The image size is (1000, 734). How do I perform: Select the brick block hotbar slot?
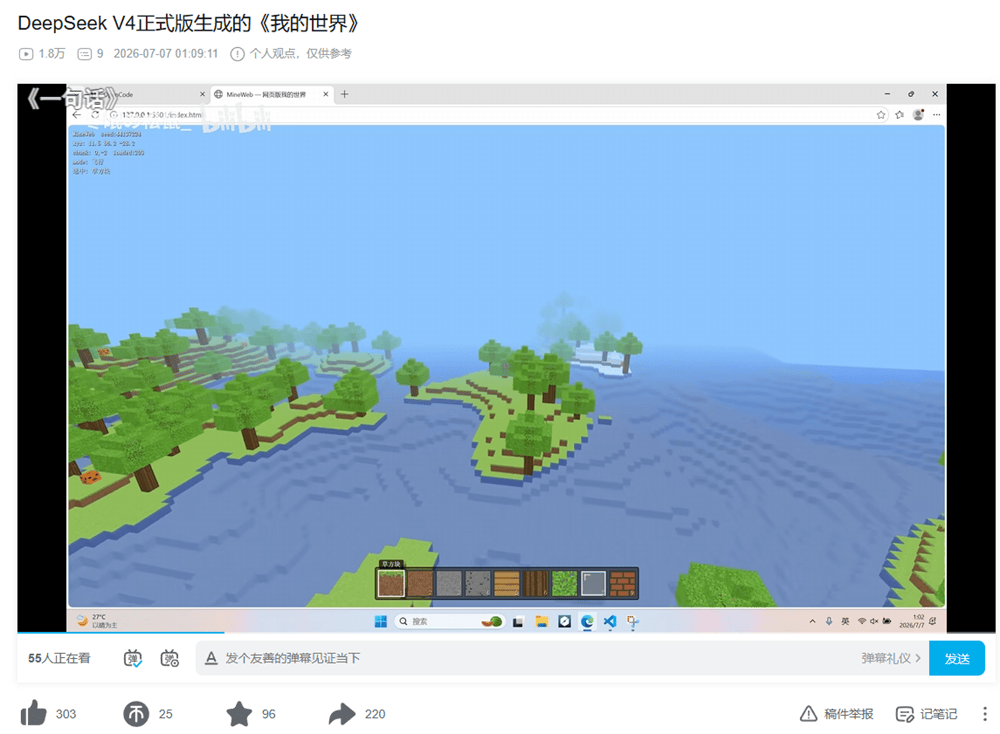click(622, 584)
